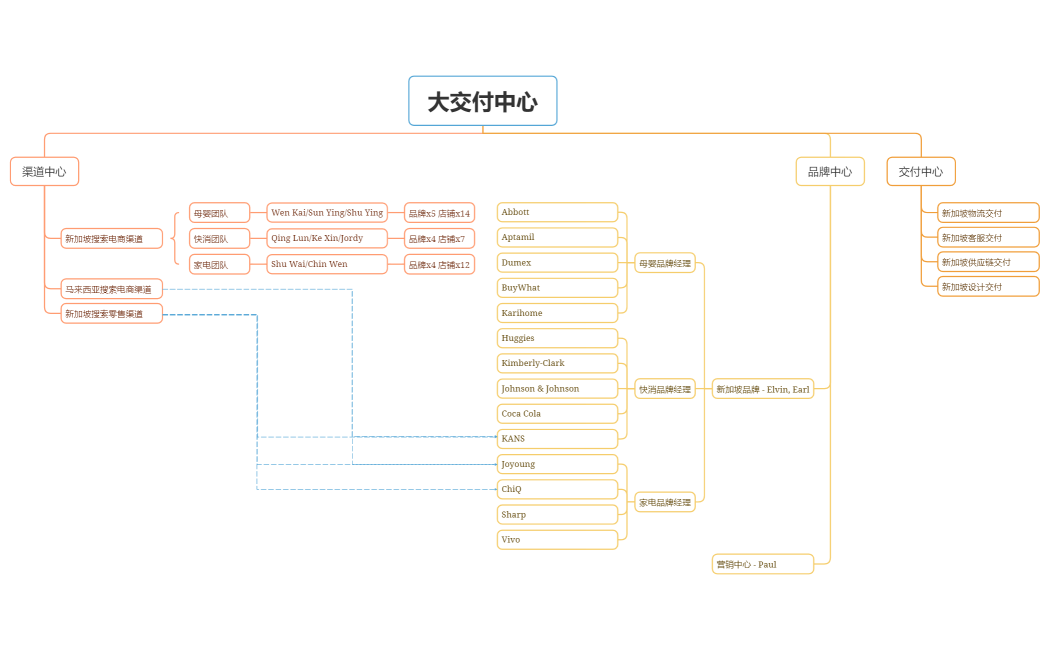Select the 交付中心 node

point(920,171)
